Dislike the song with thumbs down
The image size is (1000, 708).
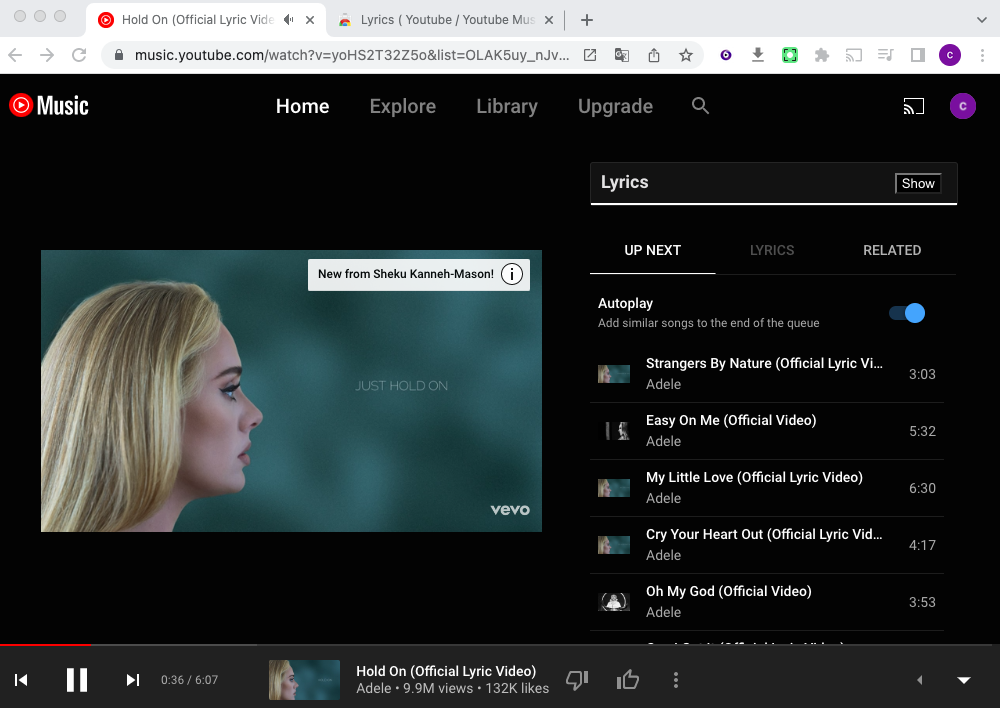click(x=577, y=680)
